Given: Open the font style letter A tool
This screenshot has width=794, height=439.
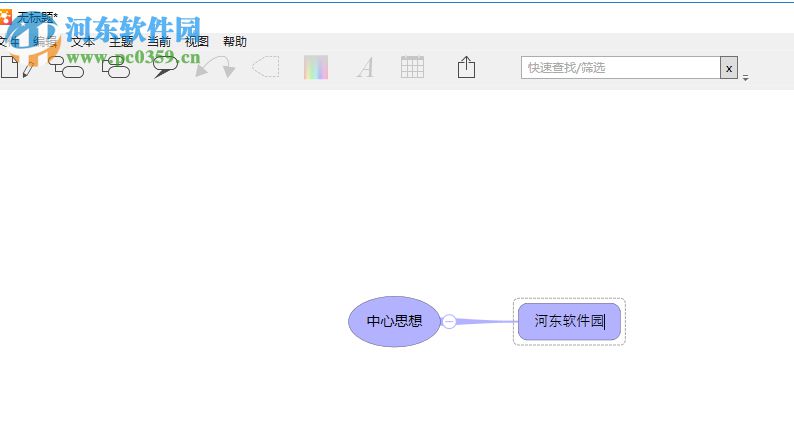Looking at the screenshot, I should (366, 67).
